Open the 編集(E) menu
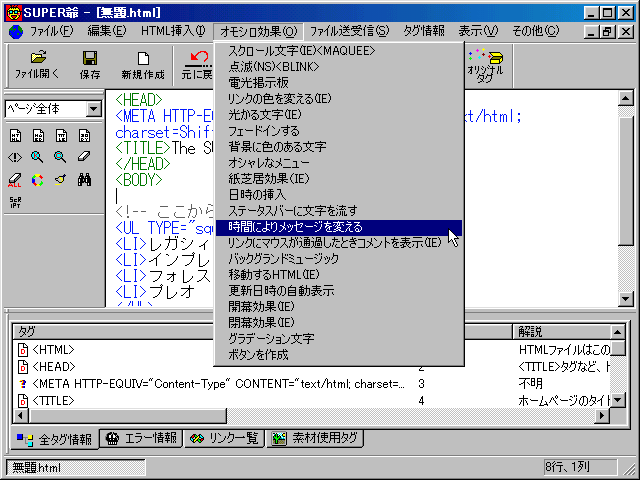 [x=107, y=31]
